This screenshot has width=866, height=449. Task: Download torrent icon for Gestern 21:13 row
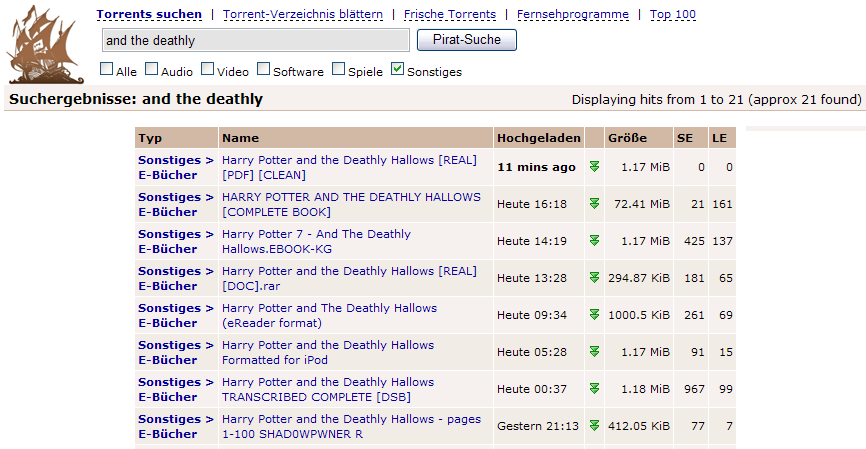(x=594, y=426)
